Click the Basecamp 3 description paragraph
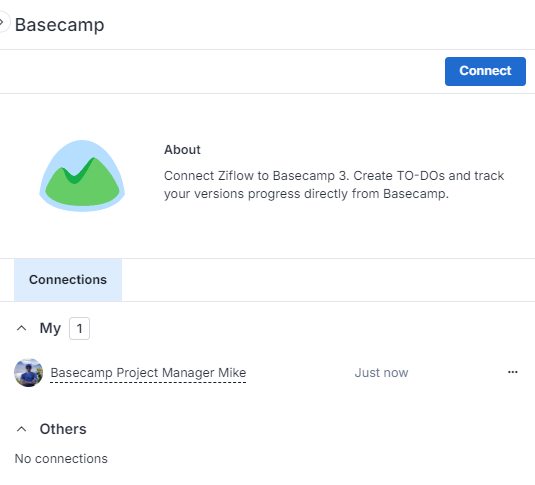The image size is (535, 485). click(x=334, y=185)
